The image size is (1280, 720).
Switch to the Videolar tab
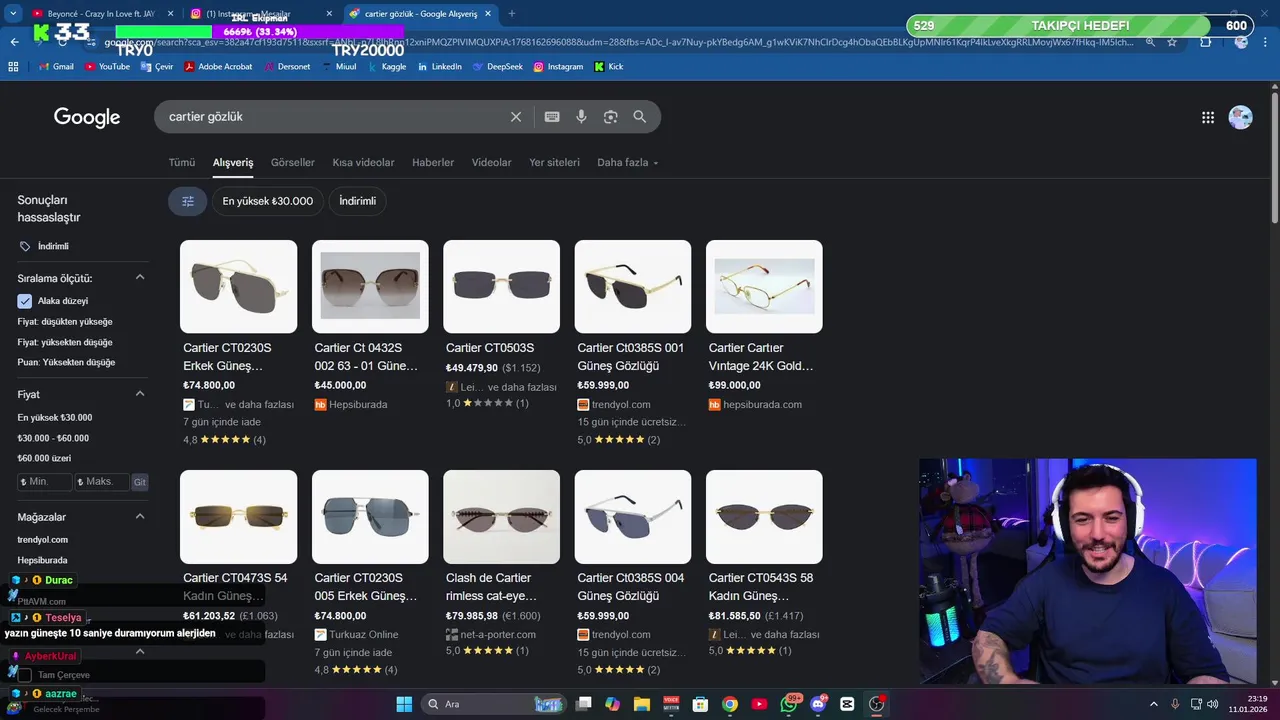[491, 163]
